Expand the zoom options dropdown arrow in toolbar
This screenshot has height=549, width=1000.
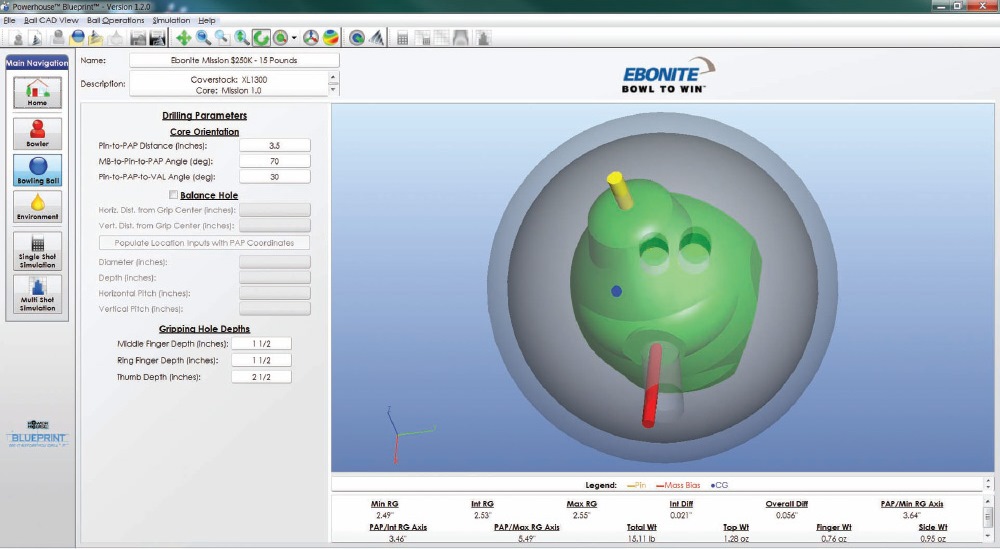pos(293,38)
